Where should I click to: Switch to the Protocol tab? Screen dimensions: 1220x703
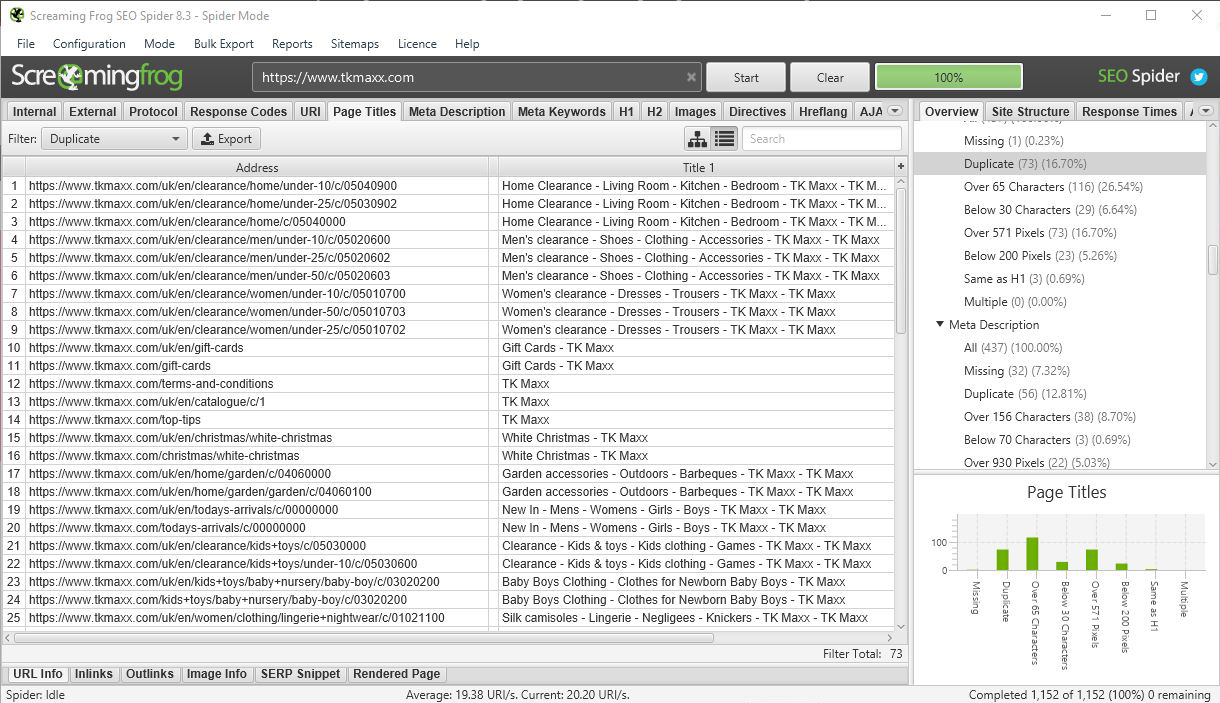pos(154,111)
